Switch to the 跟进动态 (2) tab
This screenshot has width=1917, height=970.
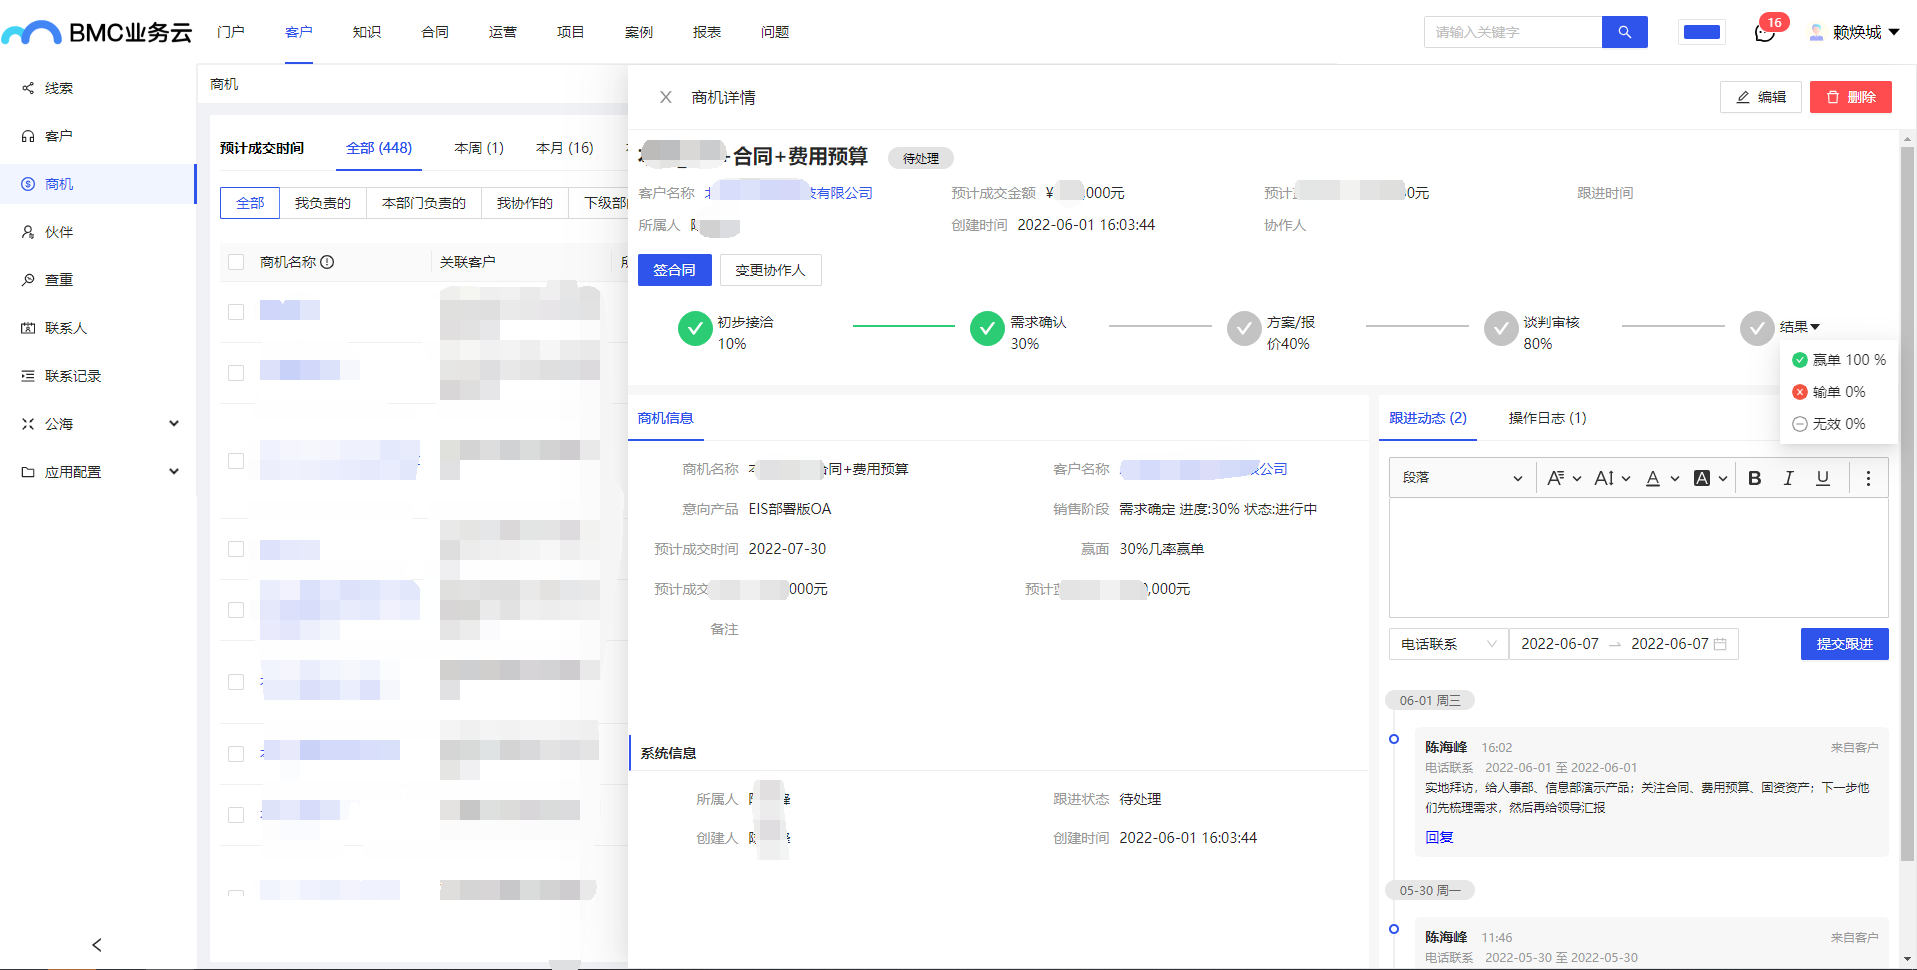coord(1428,418)
